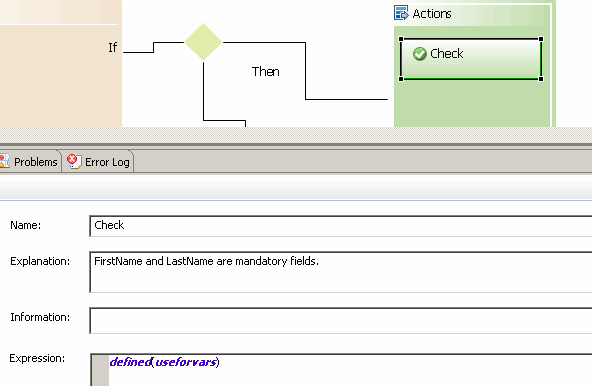Click the red Error Log tab icon
This screenshot has height=386, width=593.
pos(74,161)
